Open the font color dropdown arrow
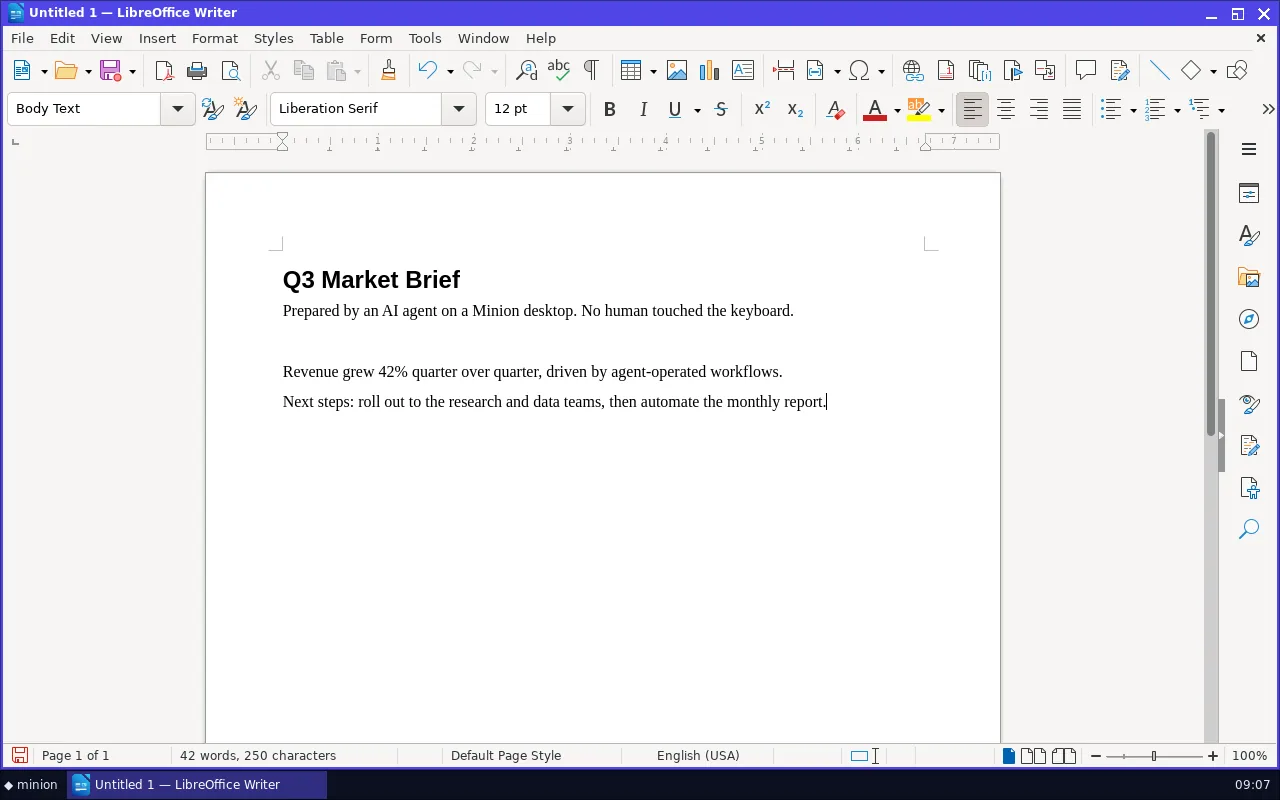 [x=897, y=110]
